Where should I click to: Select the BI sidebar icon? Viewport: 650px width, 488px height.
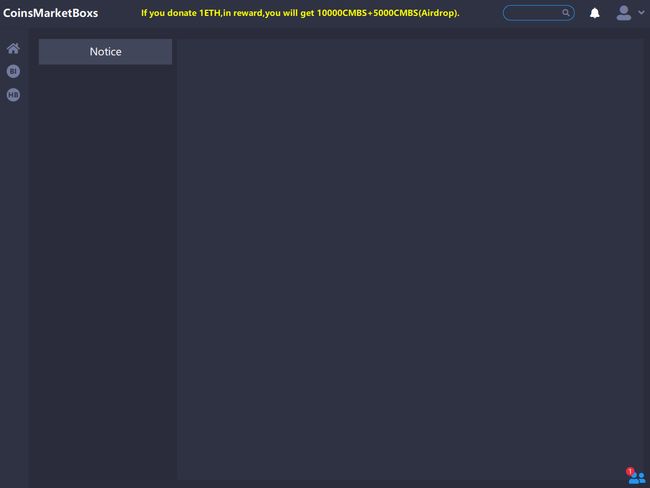(13, 71)
